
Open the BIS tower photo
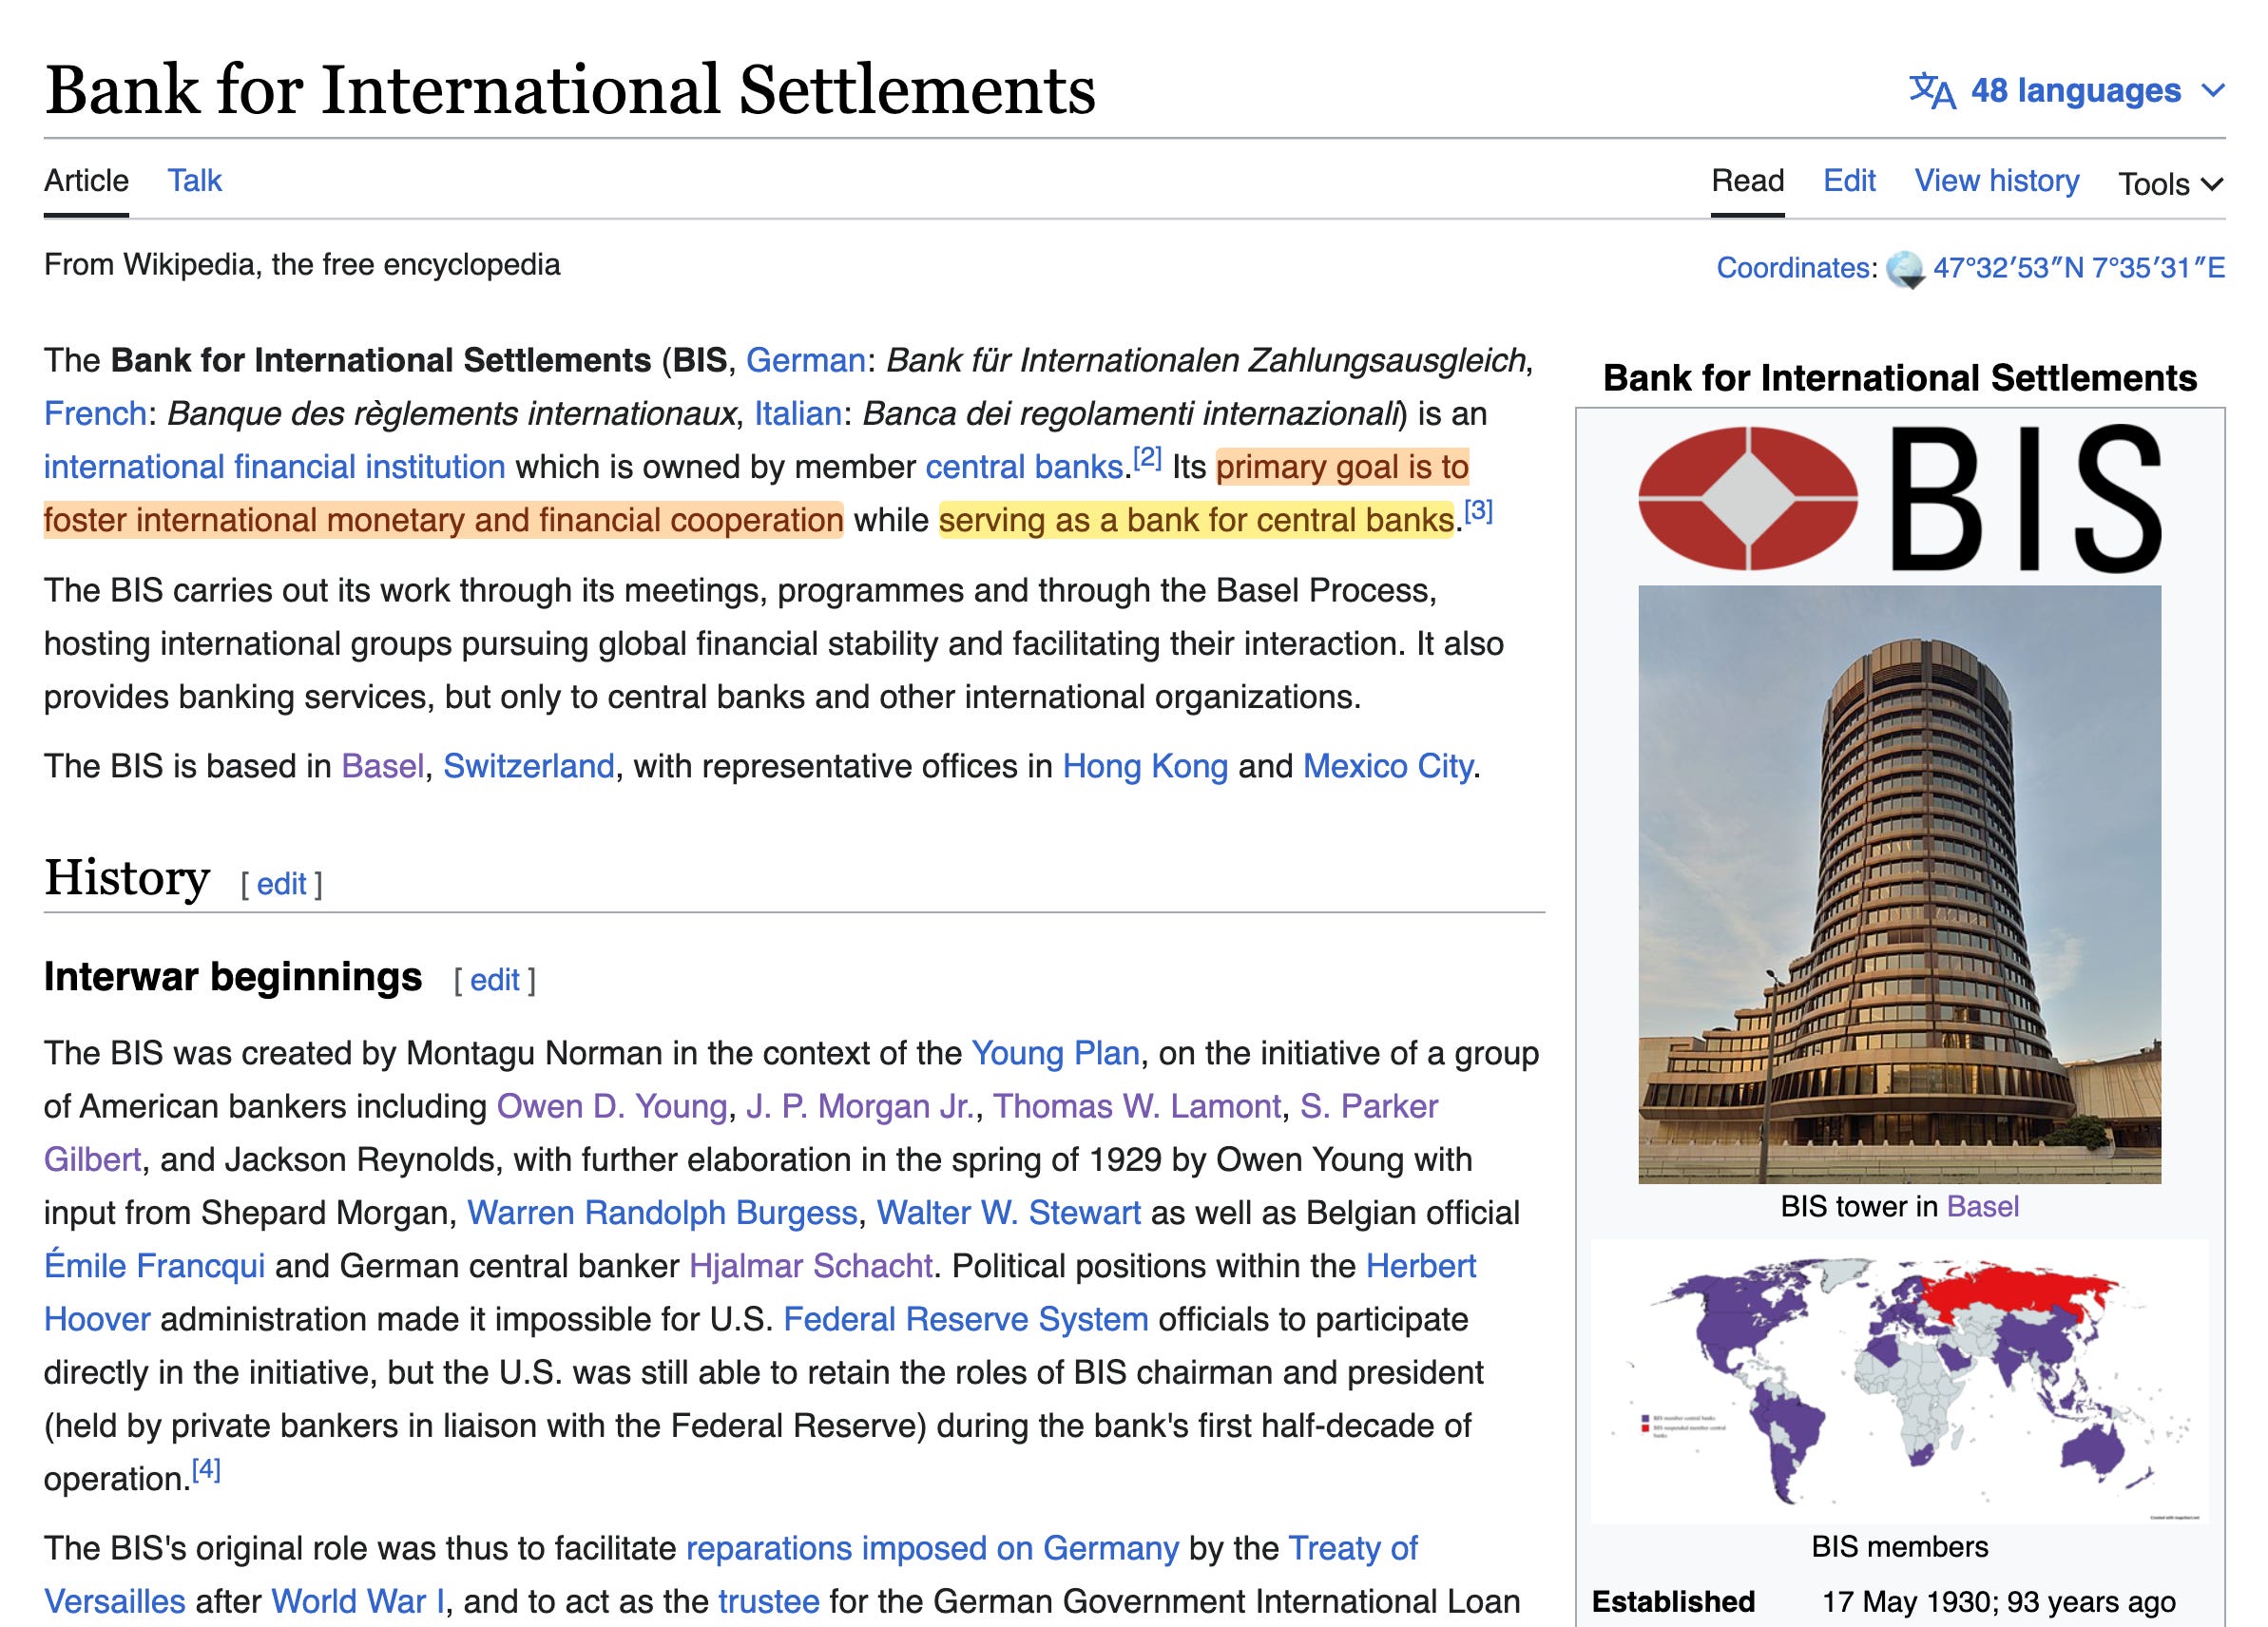point(1899,884)
